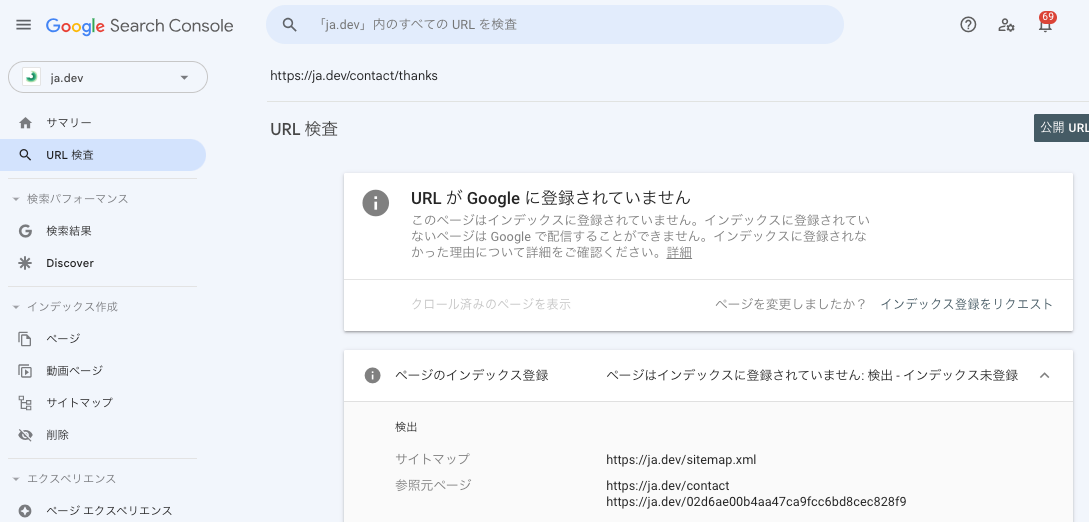Viewport: 1089px width, 522px height.
Task: Open the ja.dev property selector dropdown
Action: point(108,77)
